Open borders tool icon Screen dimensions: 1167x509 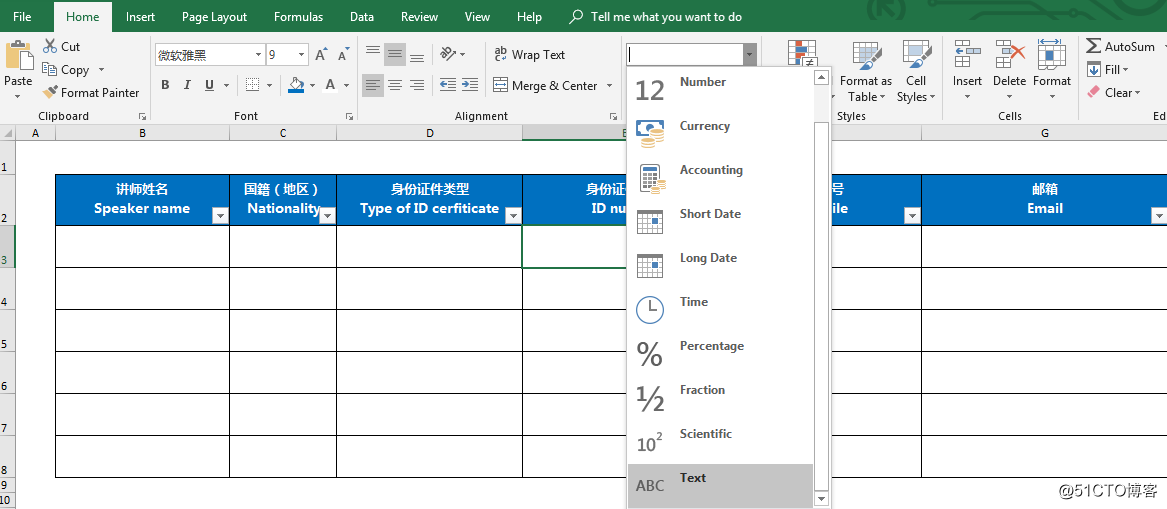[x=252, y=85]
